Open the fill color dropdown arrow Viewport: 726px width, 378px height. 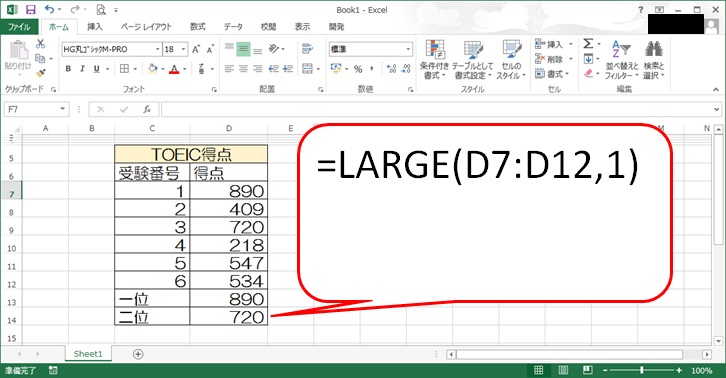tap(163, 69)
